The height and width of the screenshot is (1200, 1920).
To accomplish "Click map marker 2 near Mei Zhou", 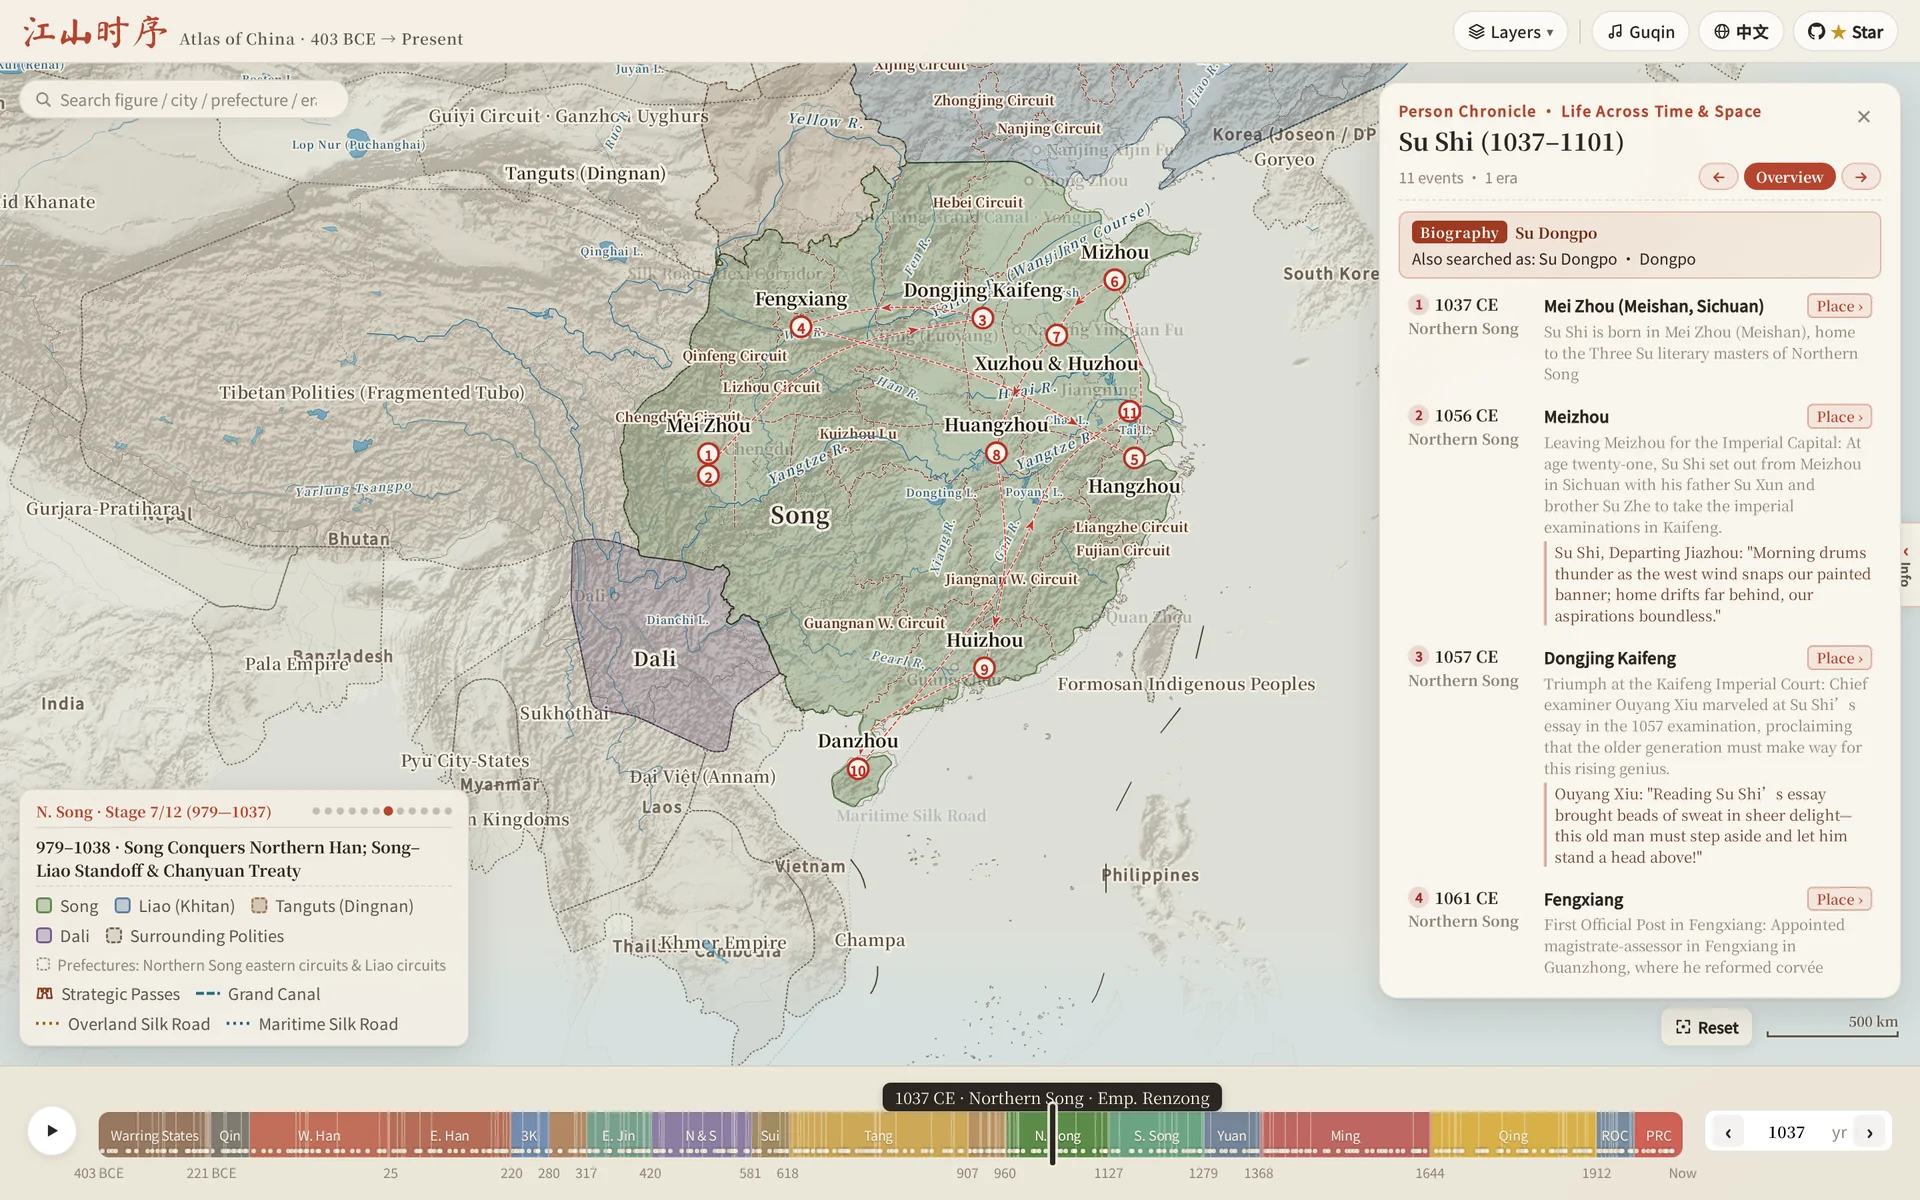I will (x=708, y=476).
